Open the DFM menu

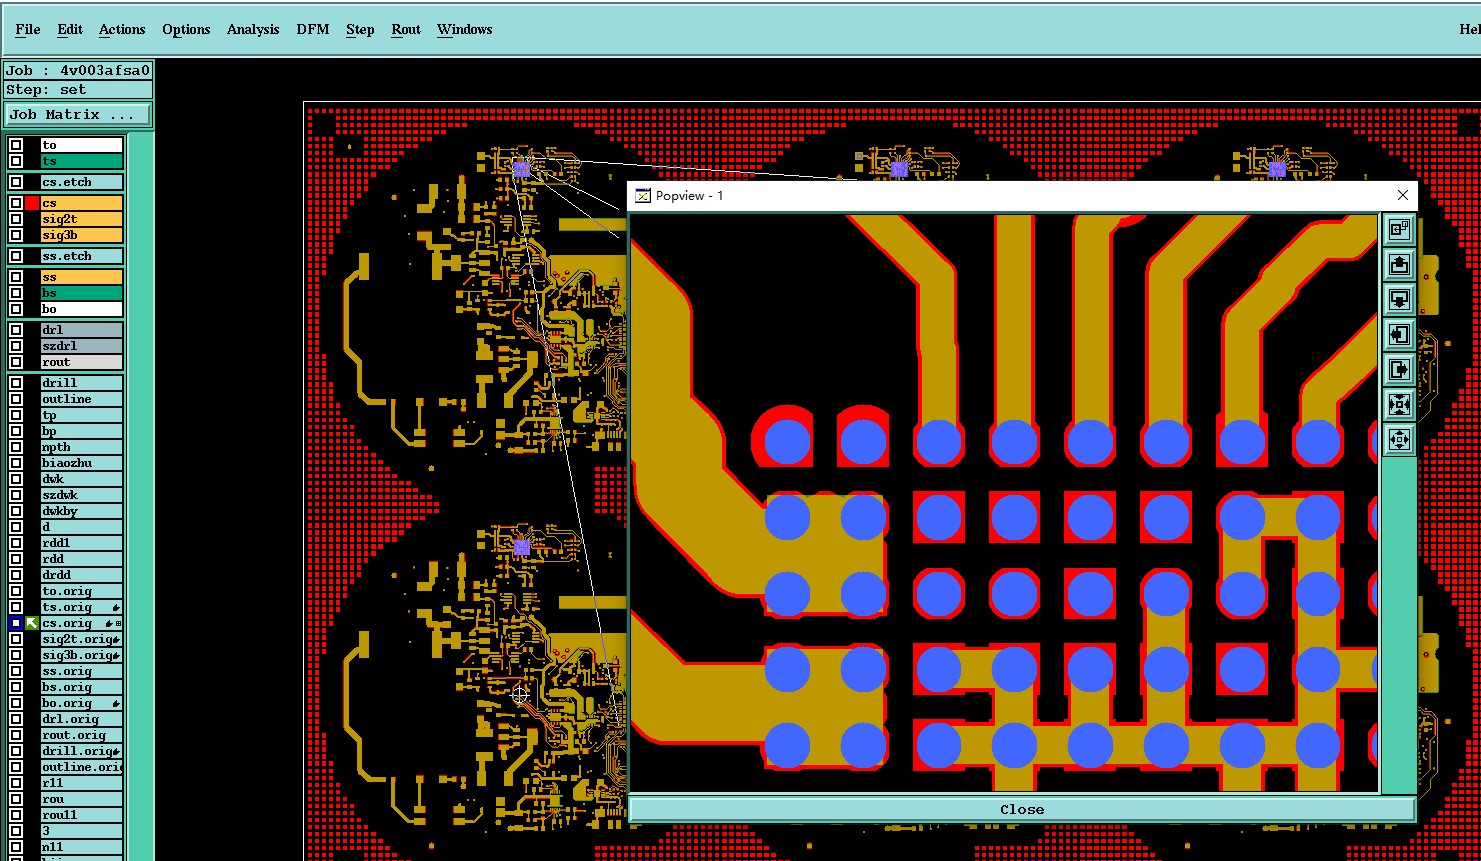[x=313, y=29]
